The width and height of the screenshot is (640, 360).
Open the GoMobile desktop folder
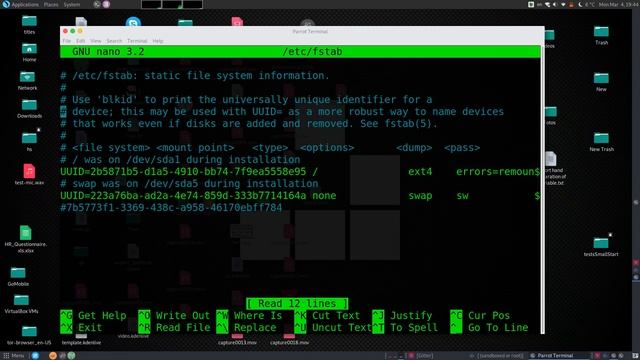tap(18, 276)
